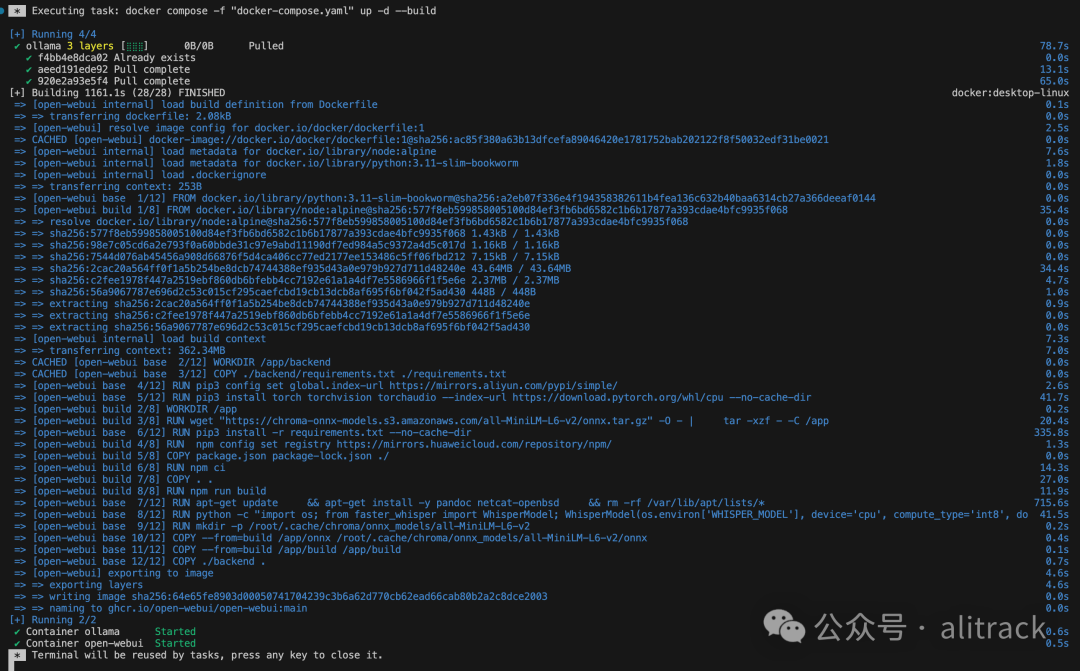Click the "load .dockerignore" line
This screenshot has height=671, width=1080.
(x=140, y=174)
